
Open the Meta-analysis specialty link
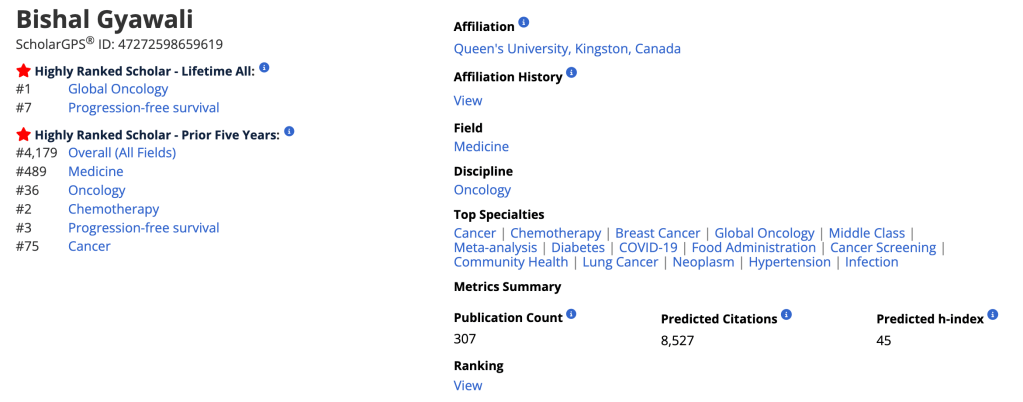pyautogui.click(x=496, y=248)
